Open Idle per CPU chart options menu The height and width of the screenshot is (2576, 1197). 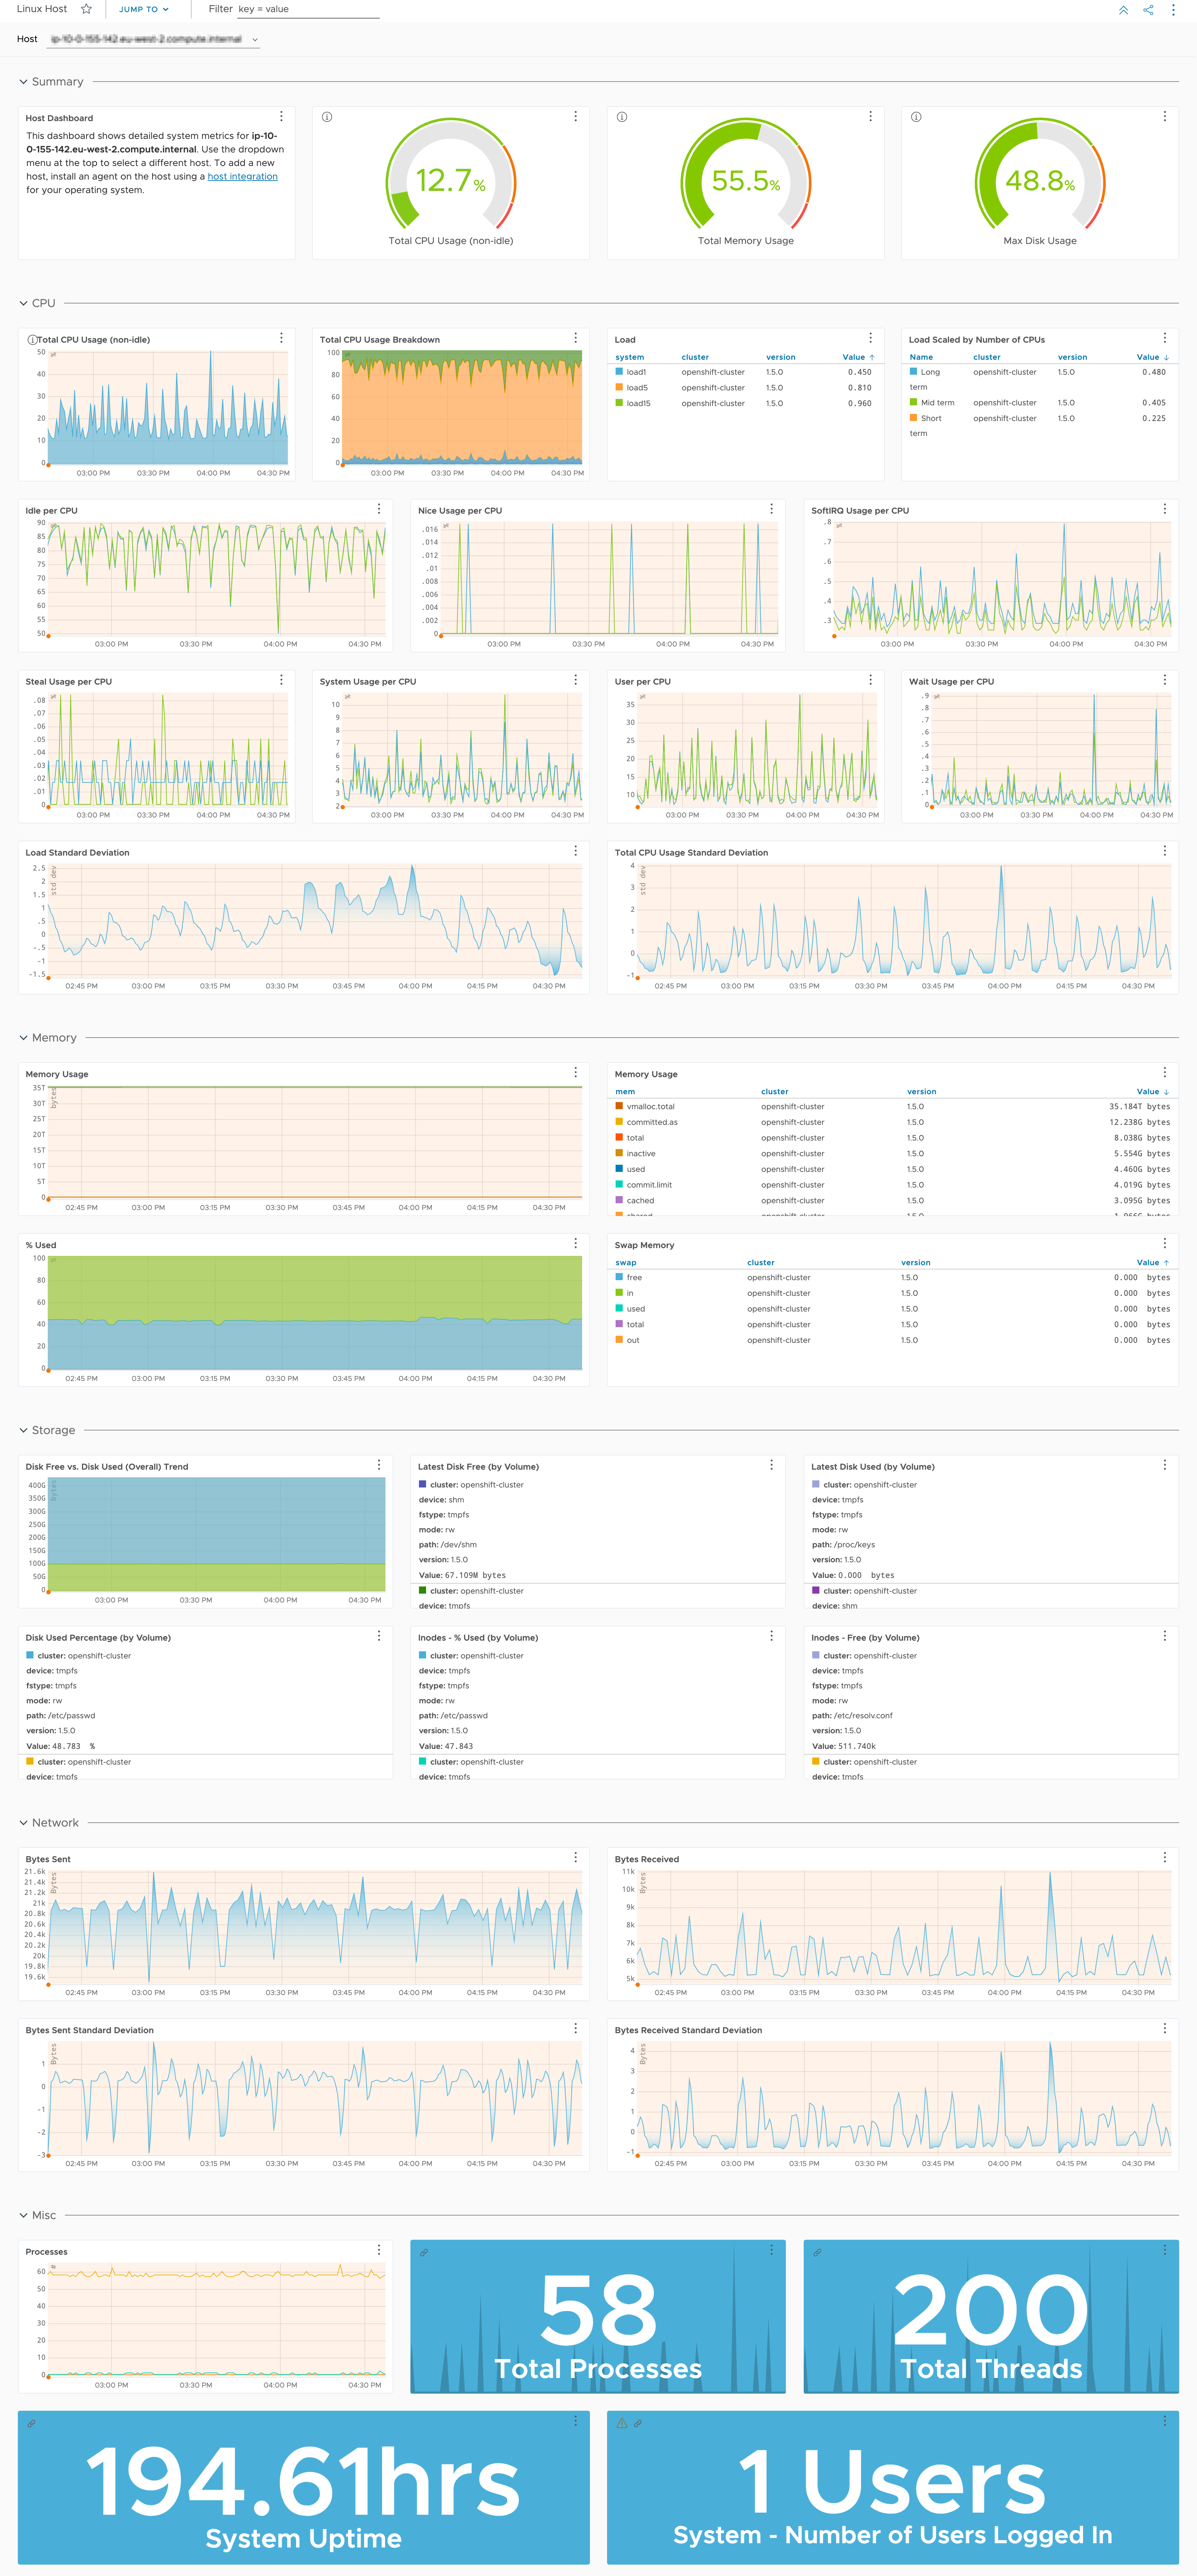tap(379, 509)
